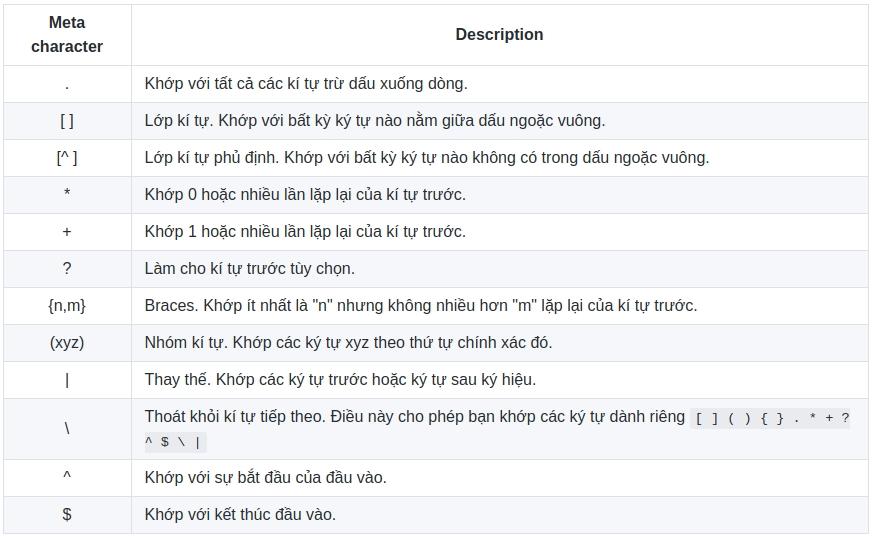Click description "Làm cho kí tự trước tùy chọn."
The height and width of the screenshot is (539, 873).
coord(249,269)
